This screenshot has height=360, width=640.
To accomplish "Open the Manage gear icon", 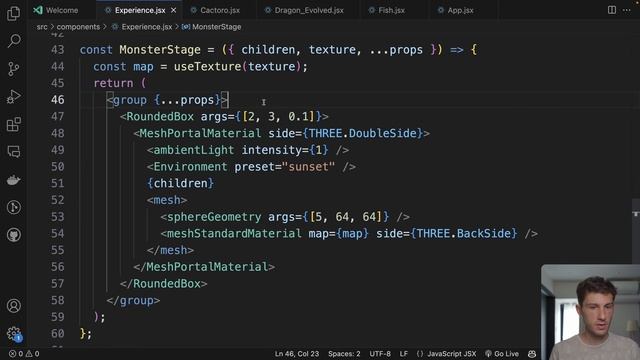I will click(13, 333).
